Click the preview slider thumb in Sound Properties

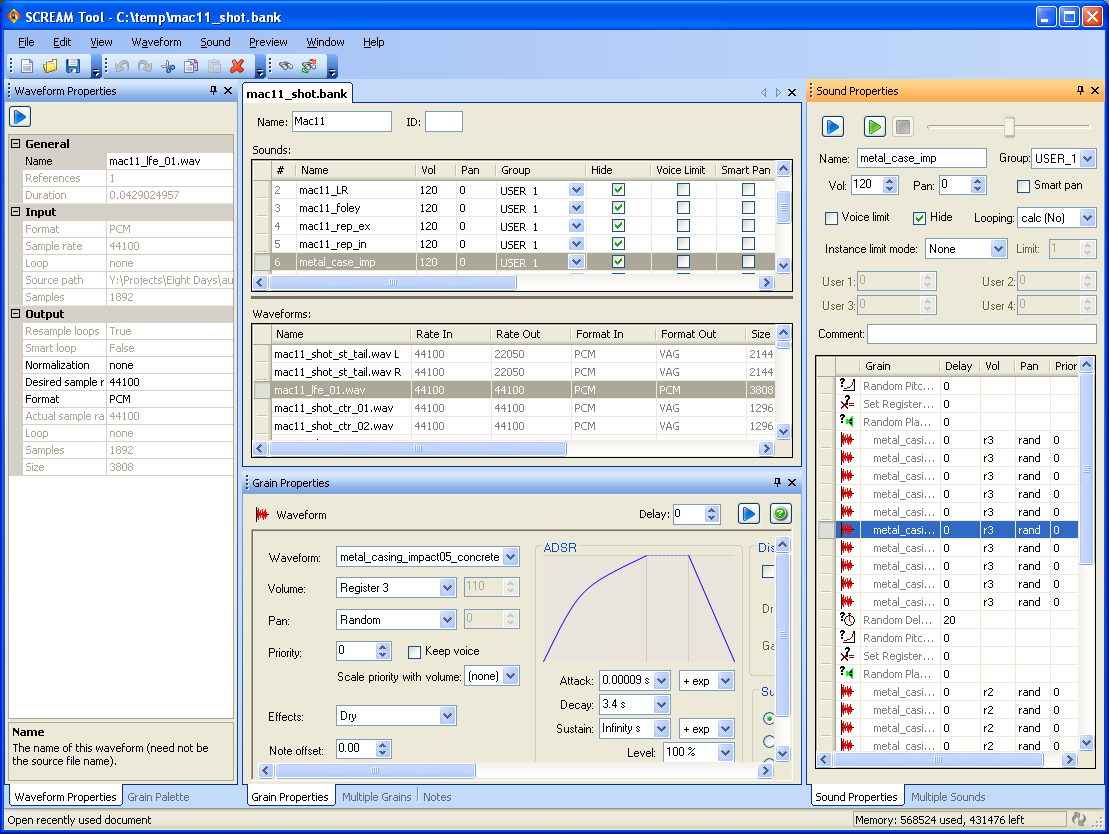[x=1009, y=127]
